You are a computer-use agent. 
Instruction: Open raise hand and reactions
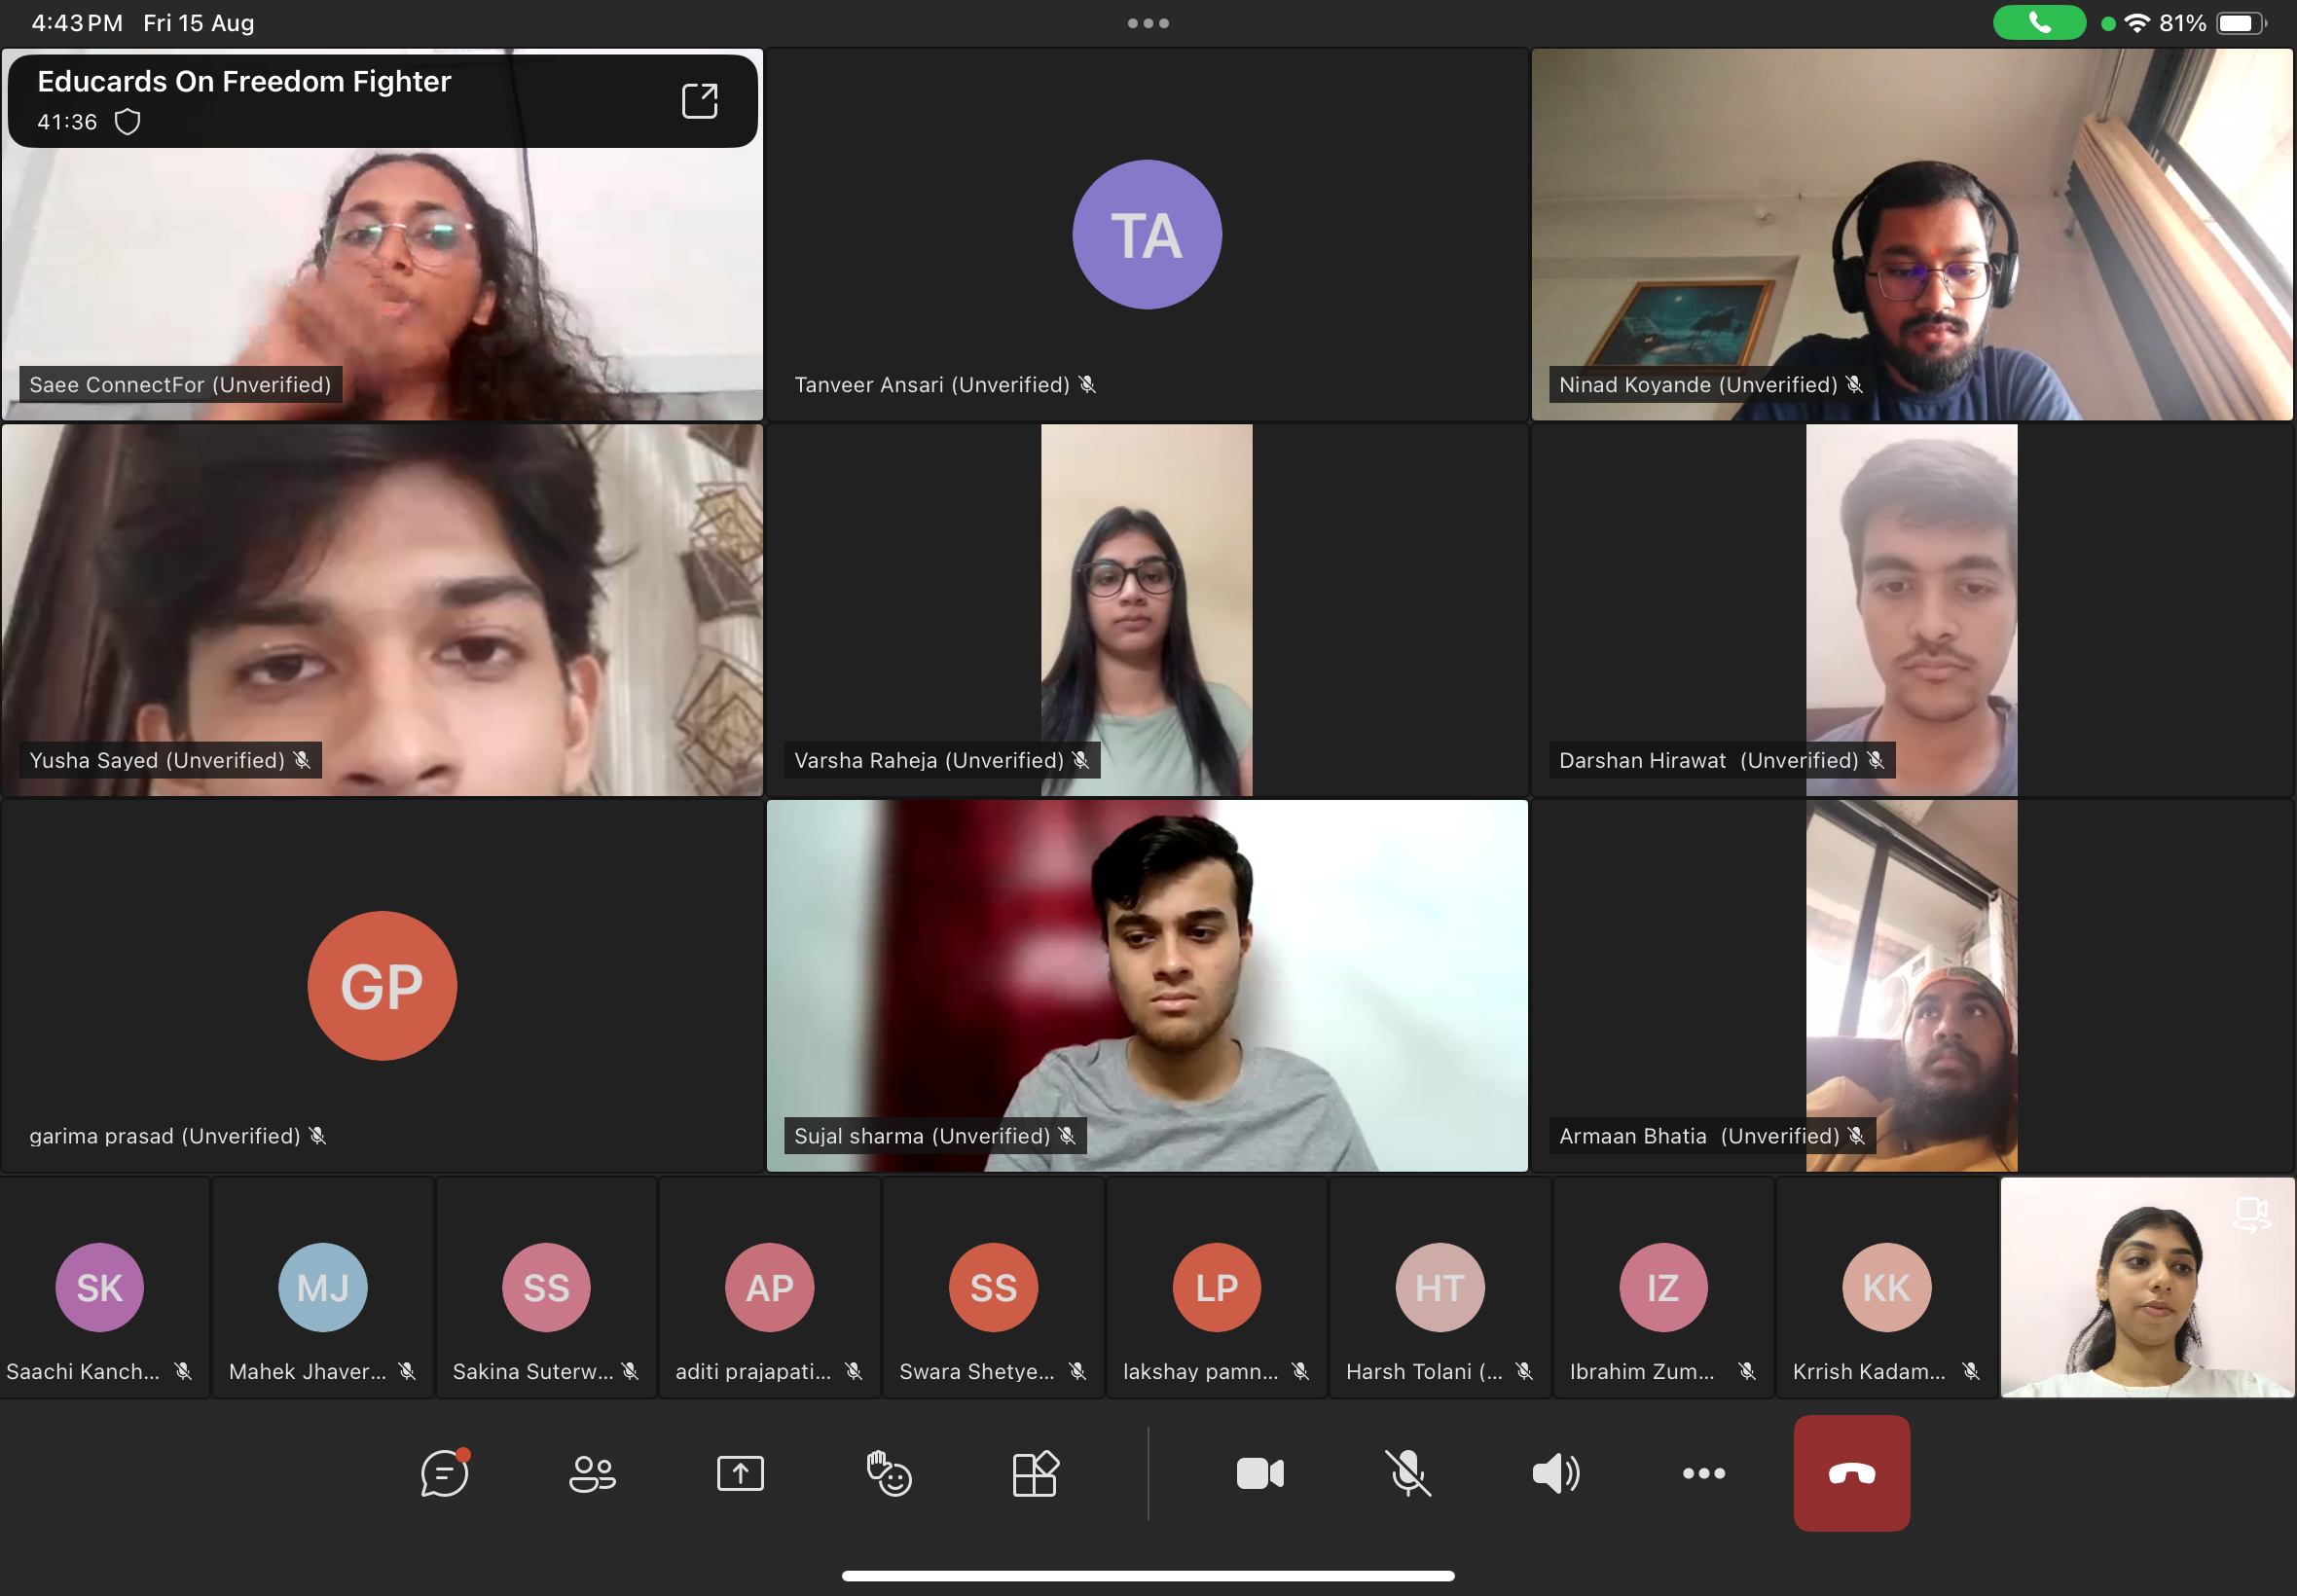[888, 1473]
